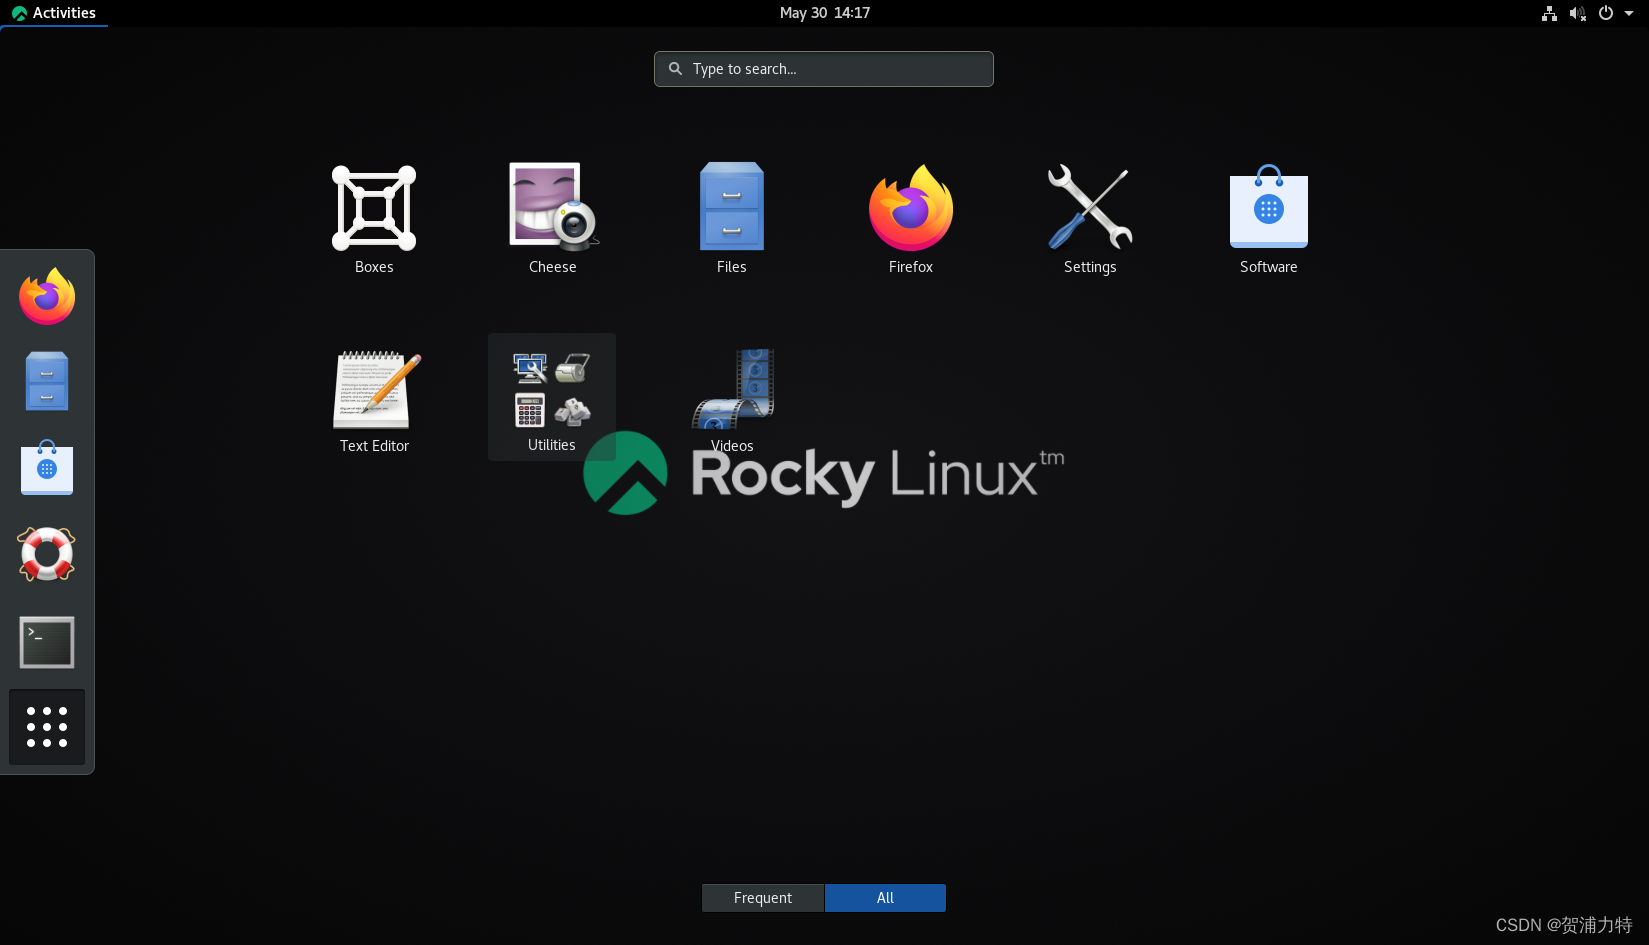Launch Firefox from the app grid
The height and width of the screenshot is (945, 1649).
click(x=910, y=219)
